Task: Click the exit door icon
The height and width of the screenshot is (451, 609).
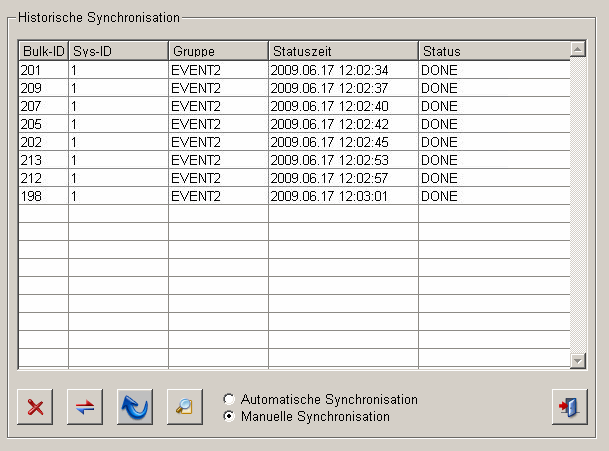Action: [x=569, y=407]
